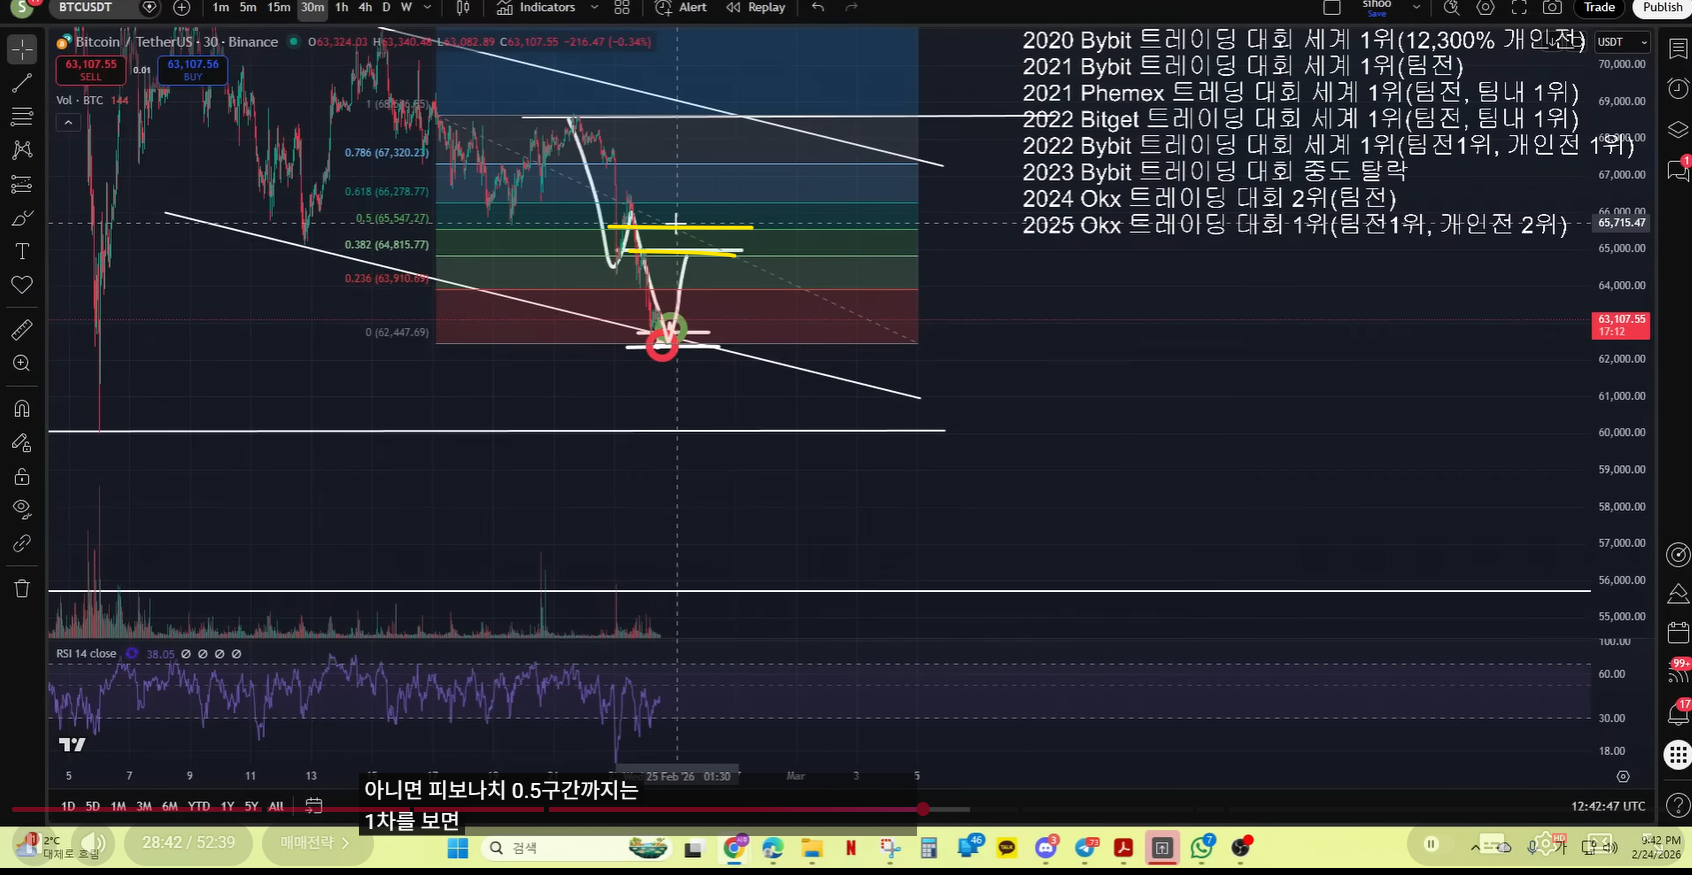Open the Fibonacci and Gann tools group
The height and width of the screenshot is (882, 1692).
[22, 117]
